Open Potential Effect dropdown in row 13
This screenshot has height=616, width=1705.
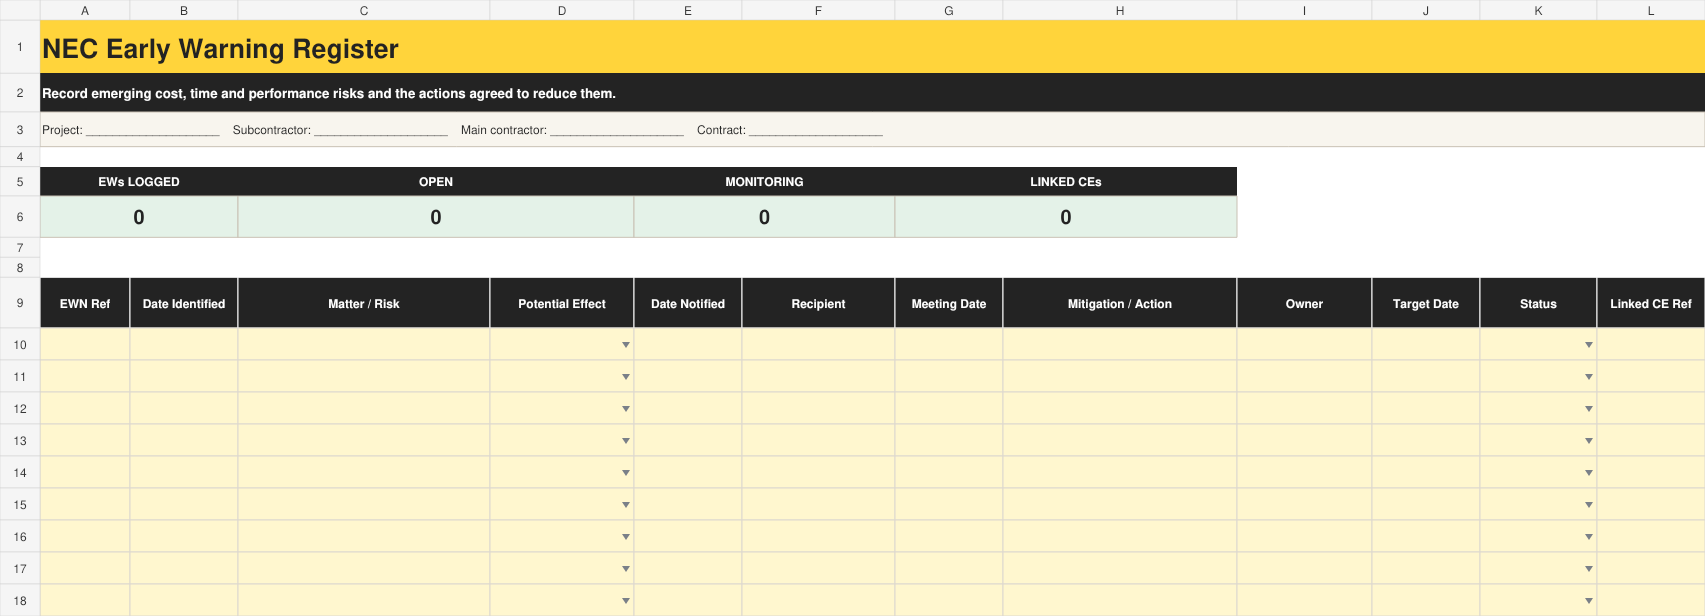[626, 441]
